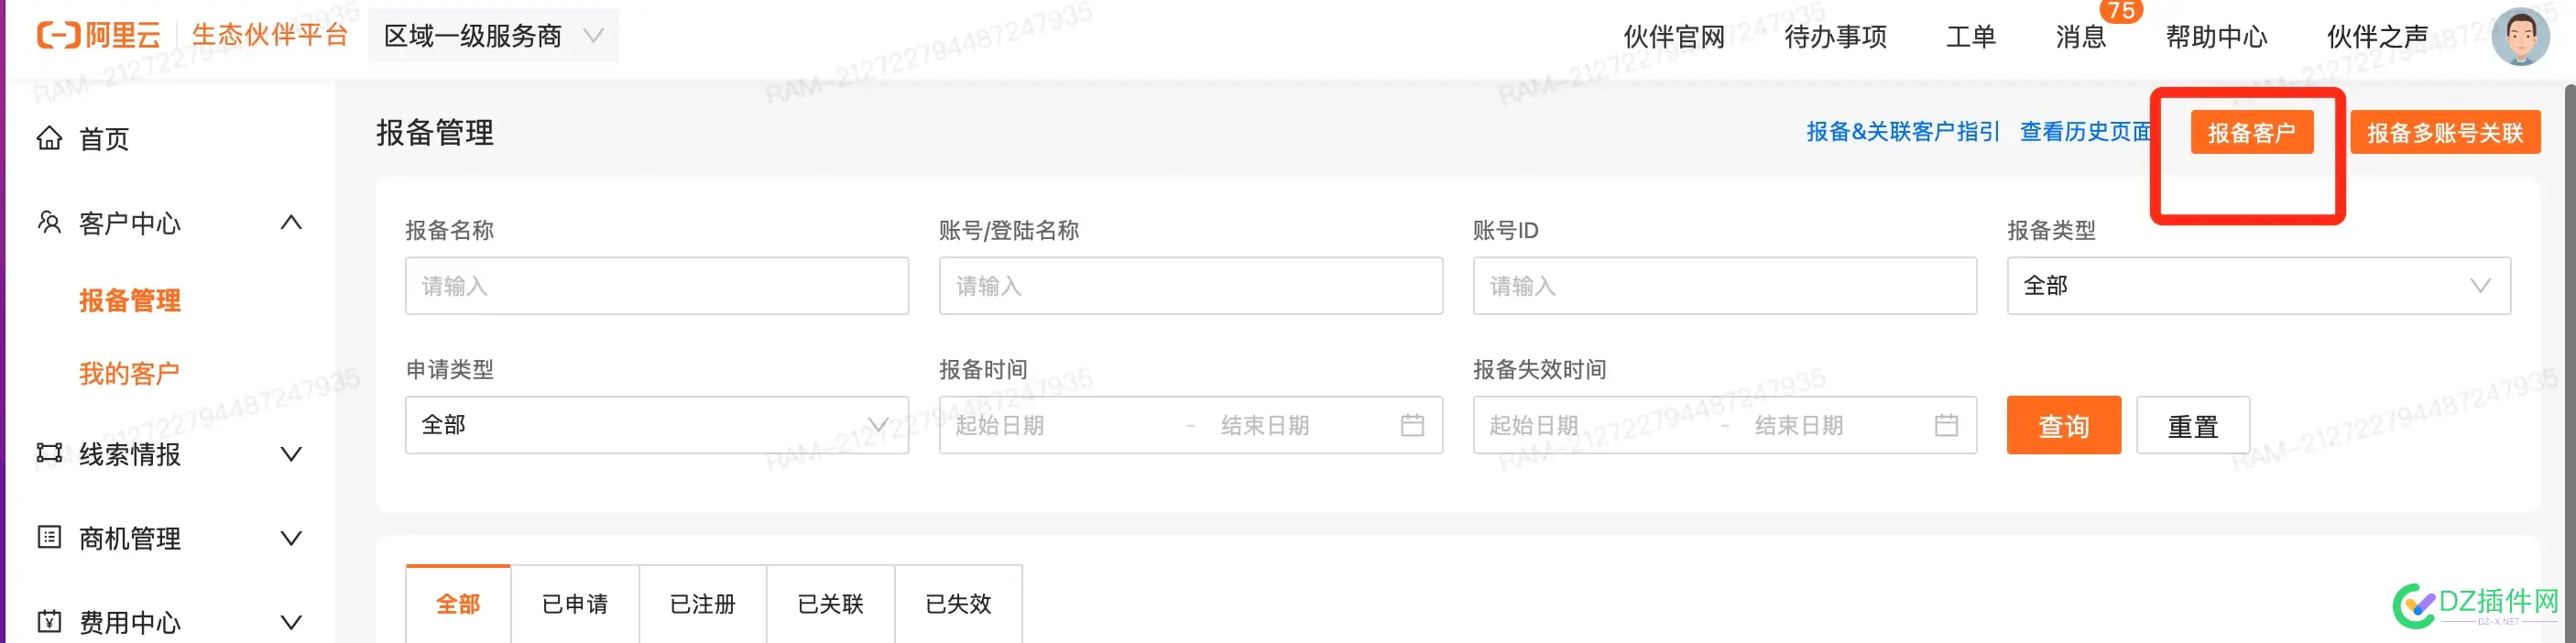The image size is (2576, 643).
Task: Click the 报备客户 button
Action: pyautogui.click(x=2252, y=131)
